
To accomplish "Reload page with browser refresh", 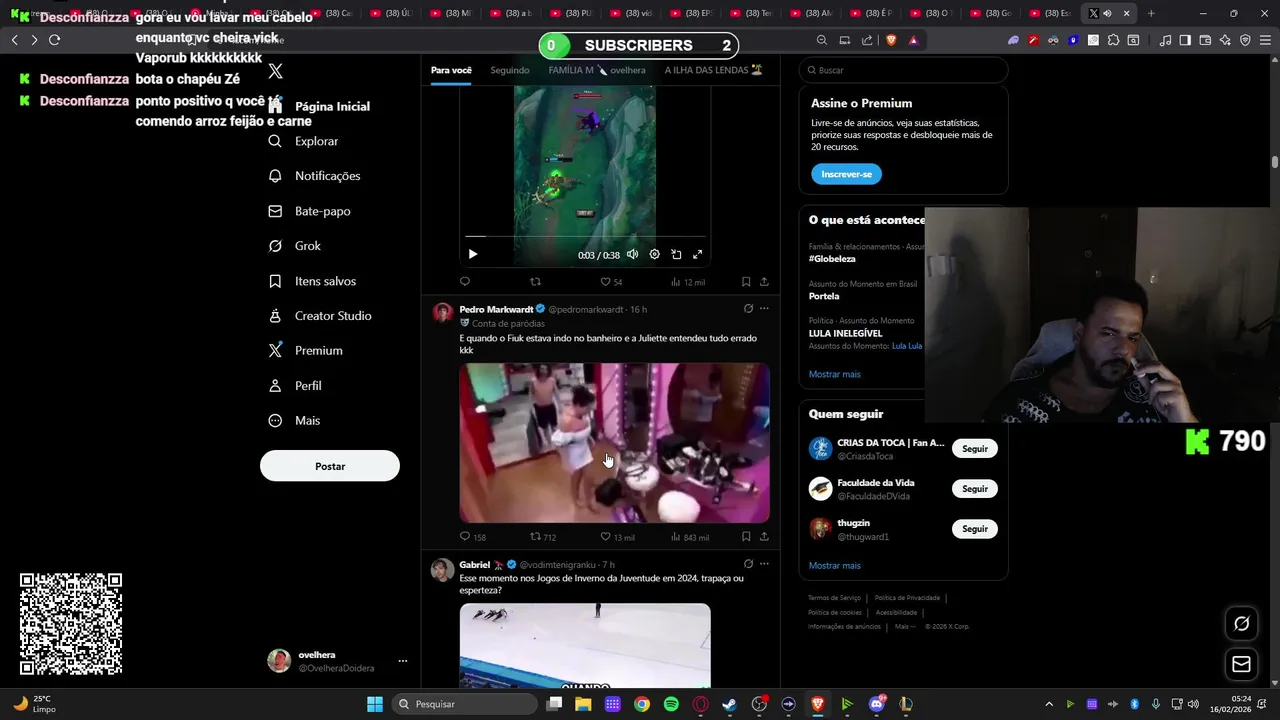I will pyautogui.click(x=54, y=40).
